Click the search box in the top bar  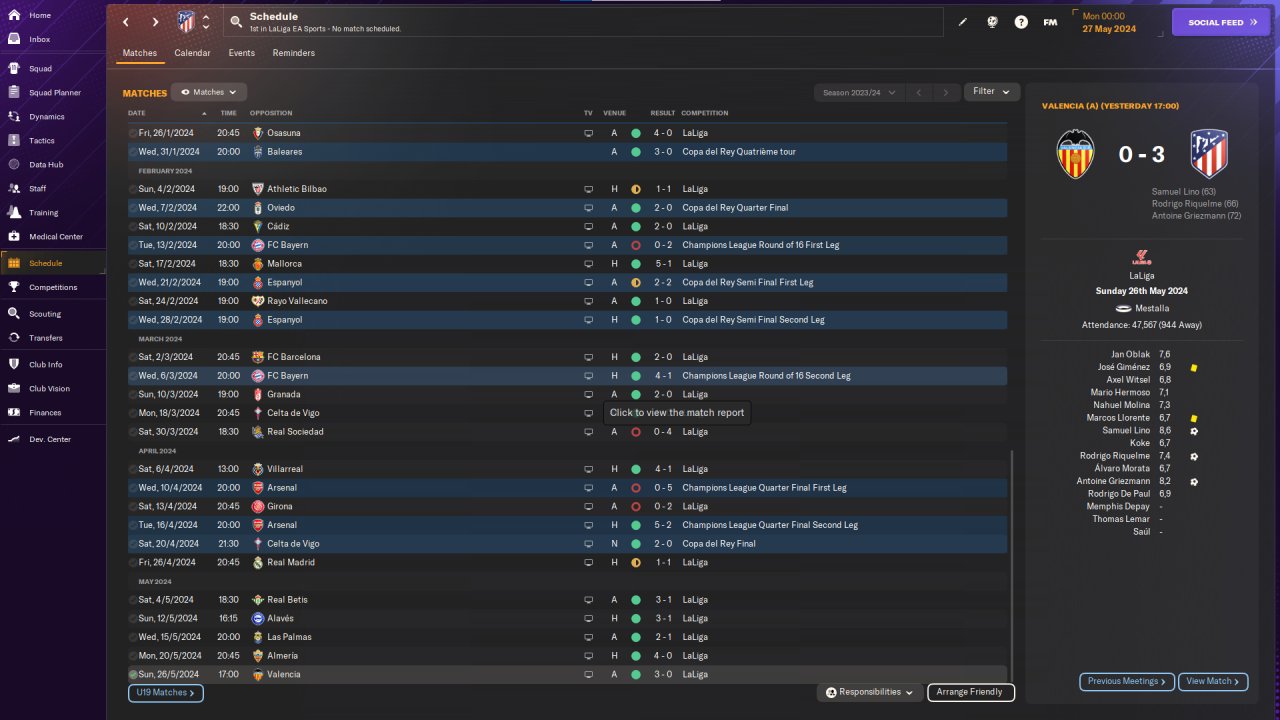tap(585, 22)
